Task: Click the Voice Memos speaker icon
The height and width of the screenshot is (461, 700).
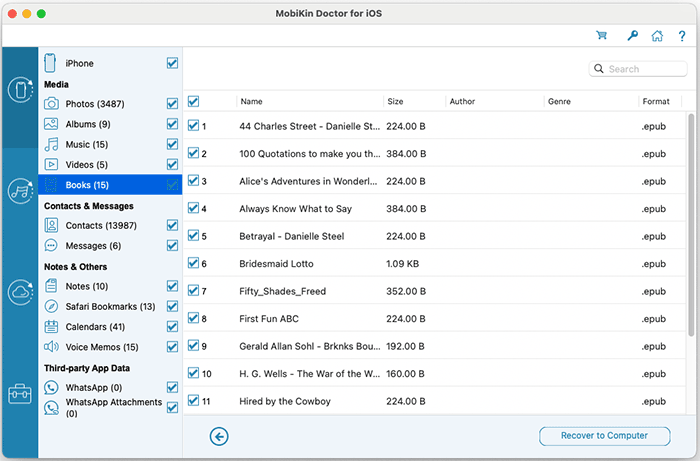Action: coord(51,346)
